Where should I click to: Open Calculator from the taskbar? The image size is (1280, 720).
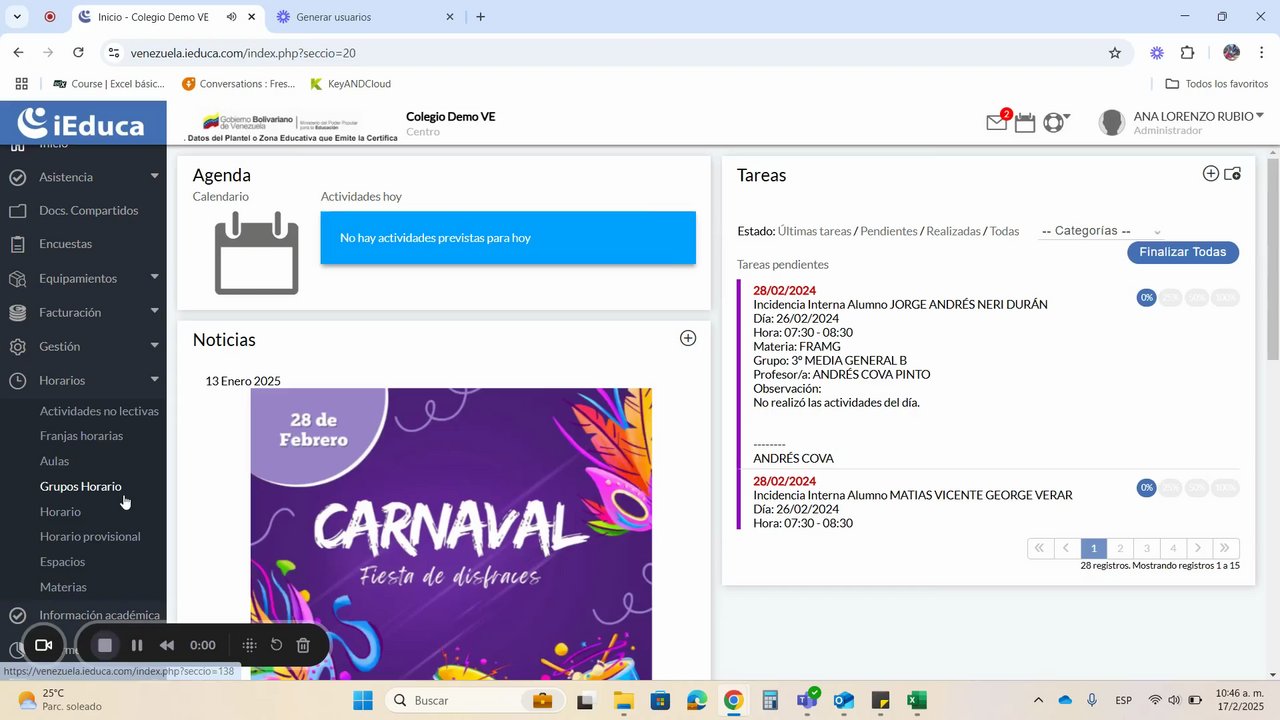(x=770, y=700)
